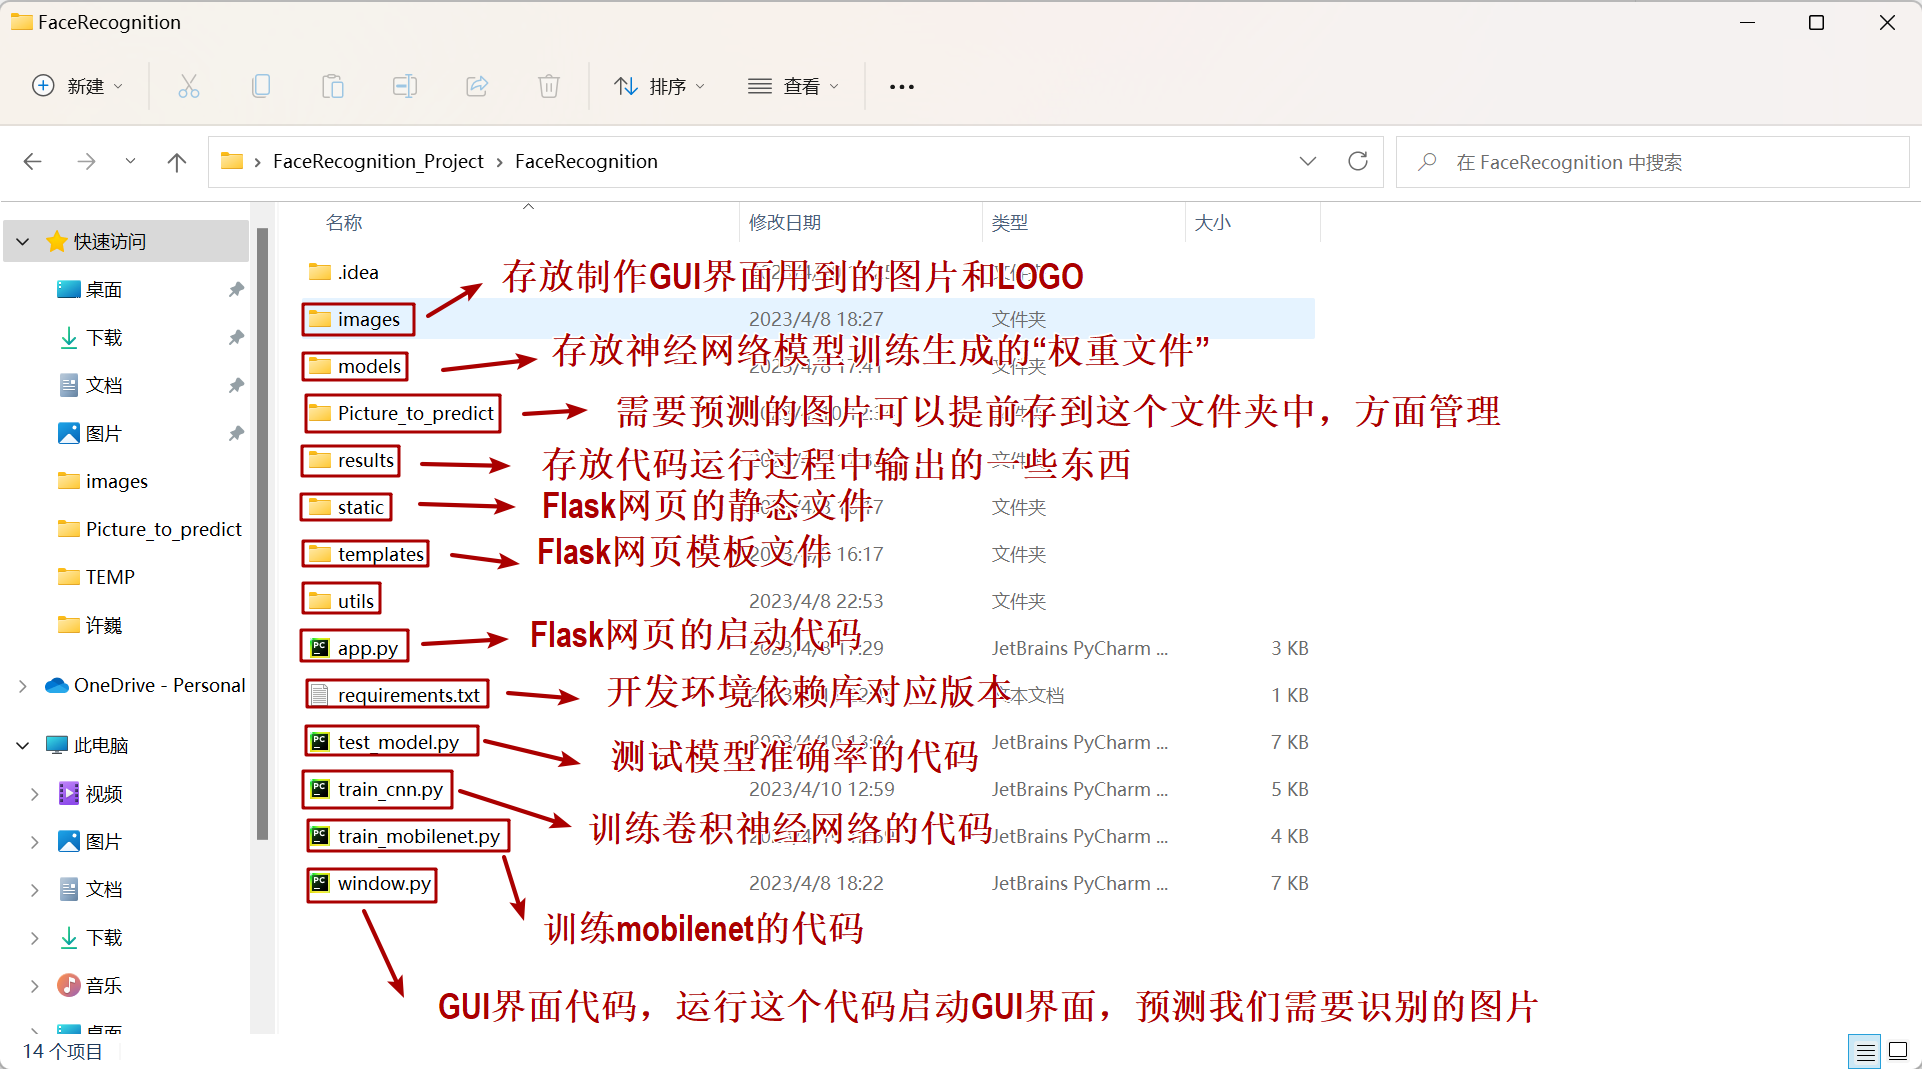Image resolution: width=1922 pixels, height=1069 pixels.
Task: Select the .idea folder icon
Action: (x=320, y=271)
